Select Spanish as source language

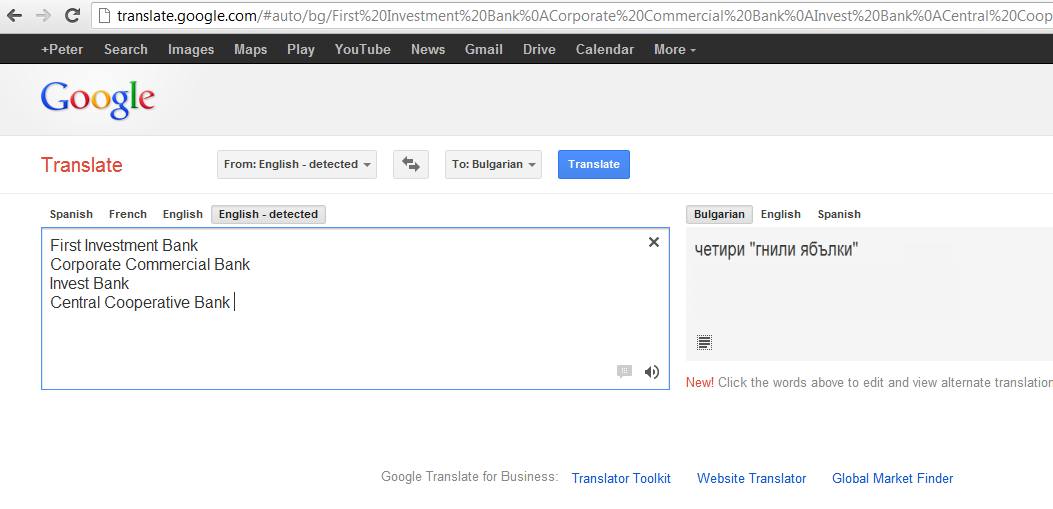click(71, 214)
